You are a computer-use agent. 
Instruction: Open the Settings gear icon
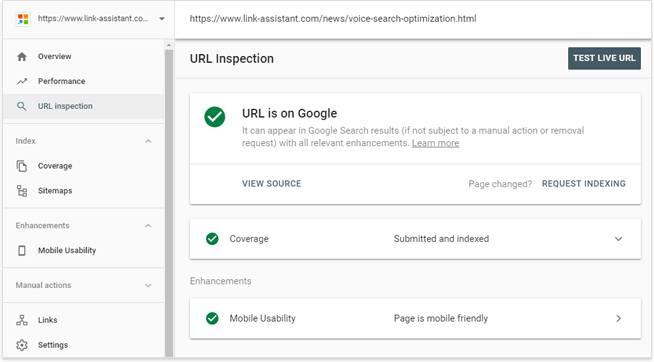(22, 345)
